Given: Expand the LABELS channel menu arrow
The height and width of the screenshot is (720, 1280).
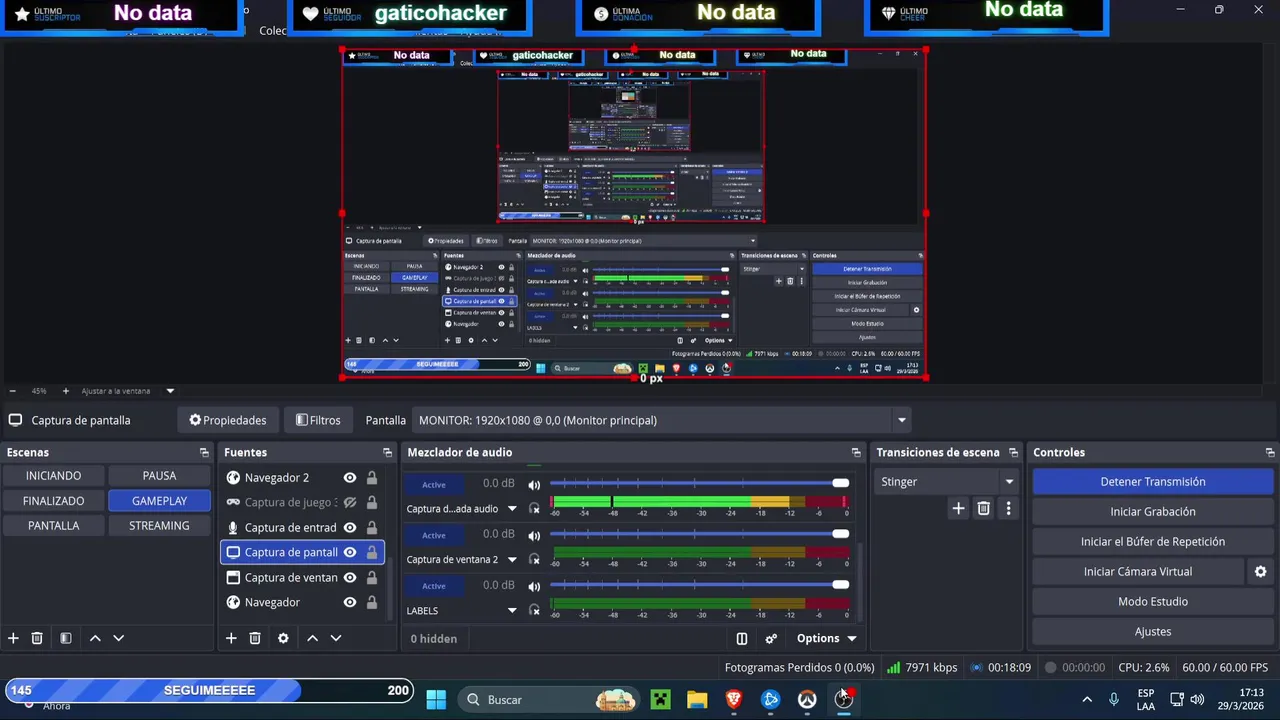Looking at the screenshot, I should point(512,611).
